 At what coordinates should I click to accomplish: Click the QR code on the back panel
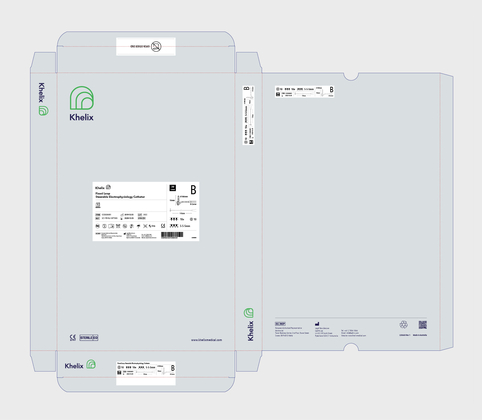tap(422, 325)
